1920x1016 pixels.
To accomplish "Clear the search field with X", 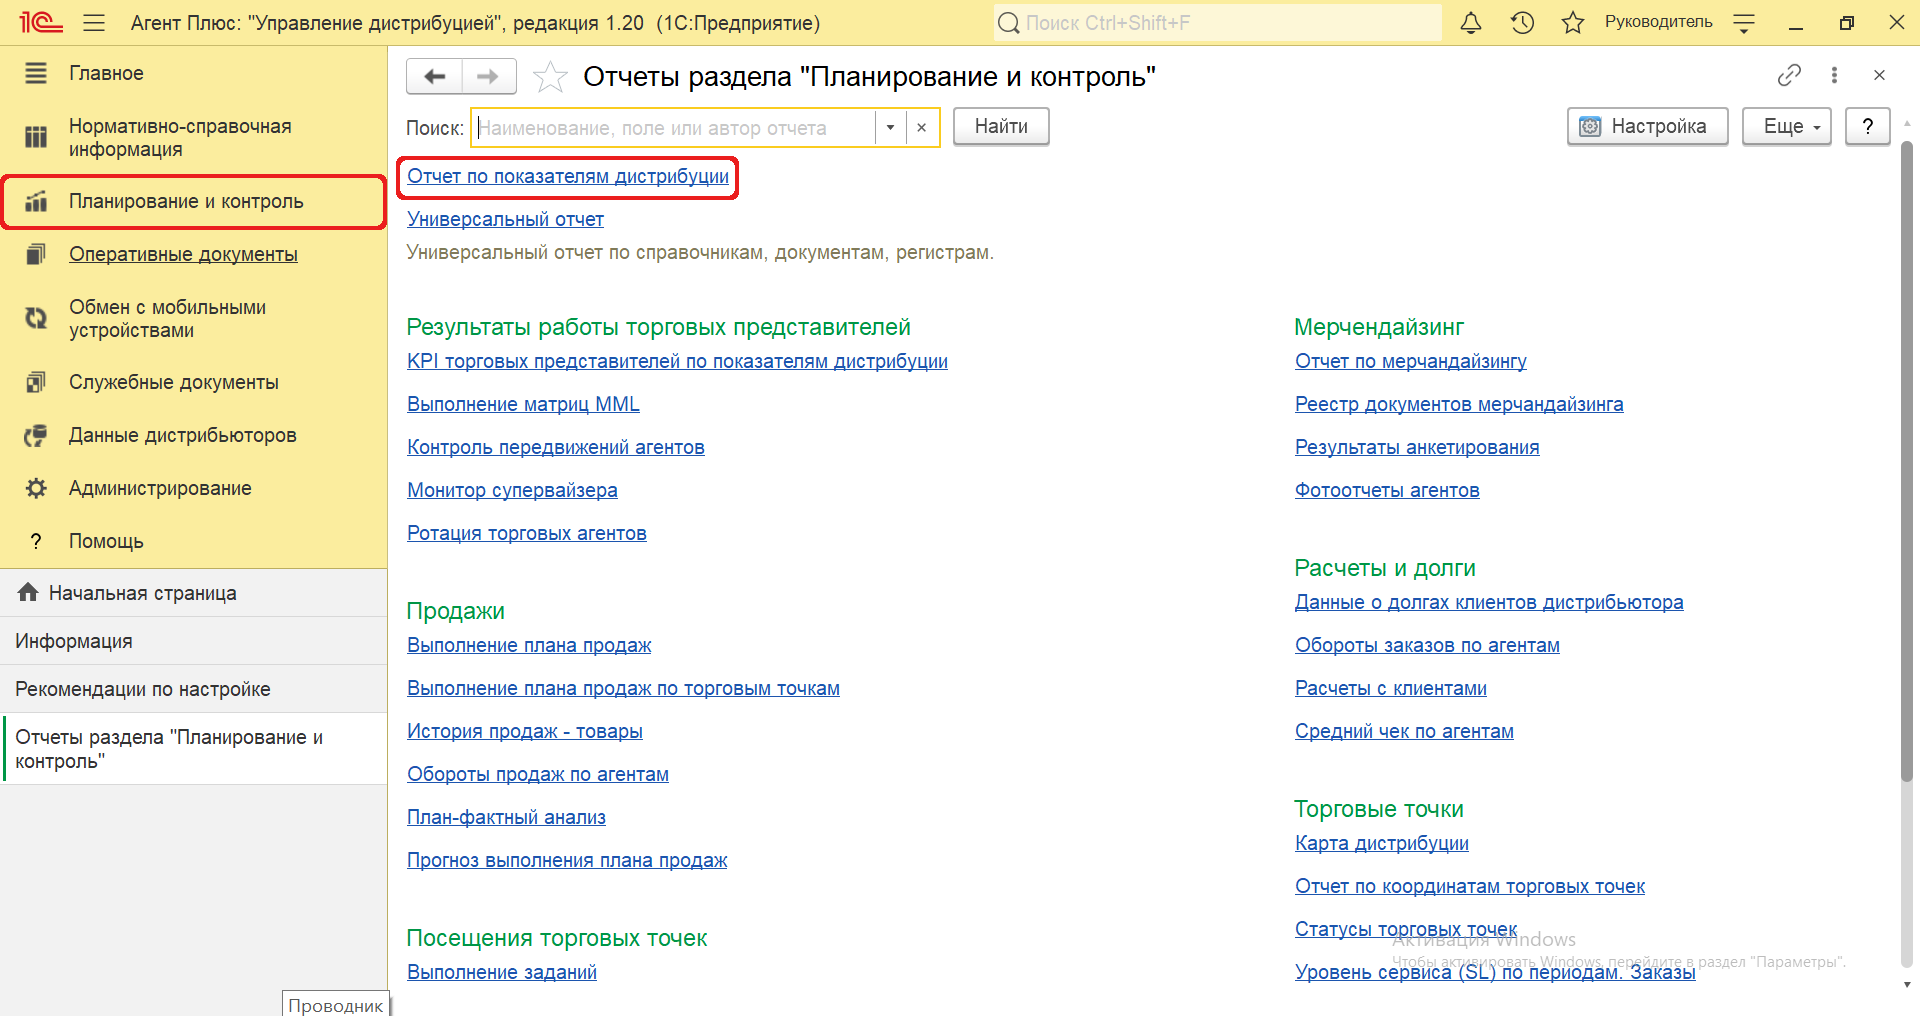I will tap(922, 128).
